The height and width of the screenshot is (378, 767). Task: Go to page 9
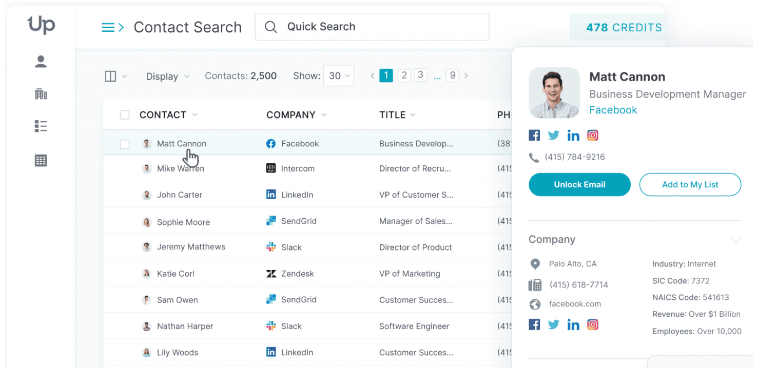pyautogui.click(x=452, y=75)
